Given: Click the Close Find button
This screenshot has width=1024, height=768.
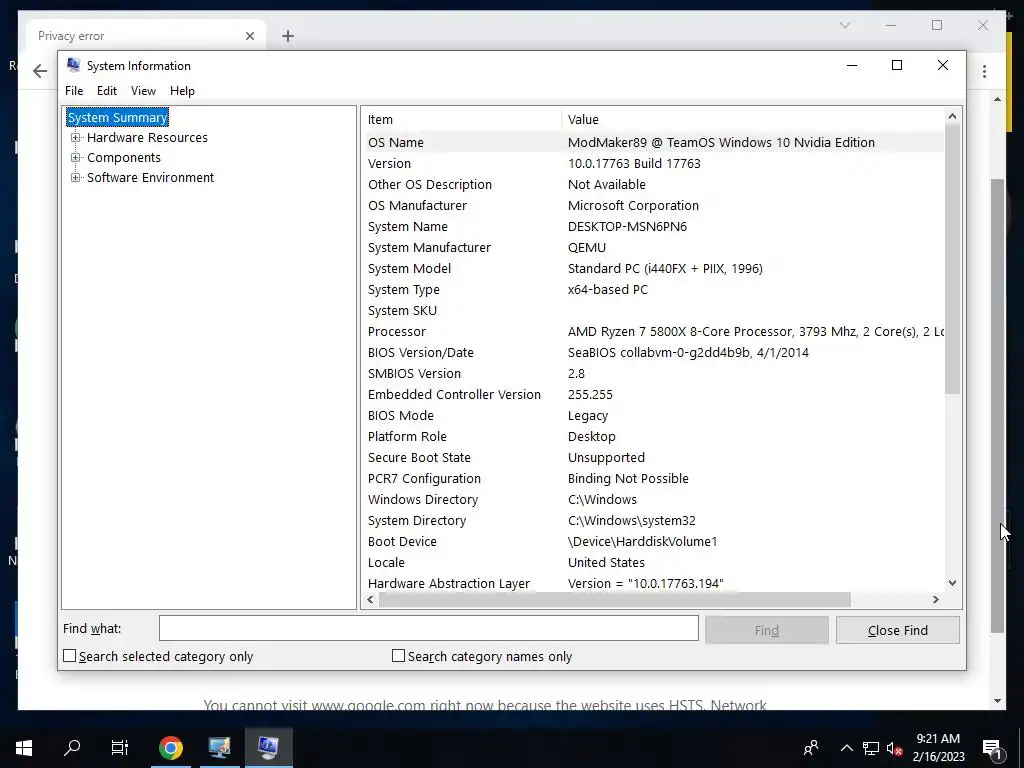Looking at the screenshot, I should [x=897, y=630].
